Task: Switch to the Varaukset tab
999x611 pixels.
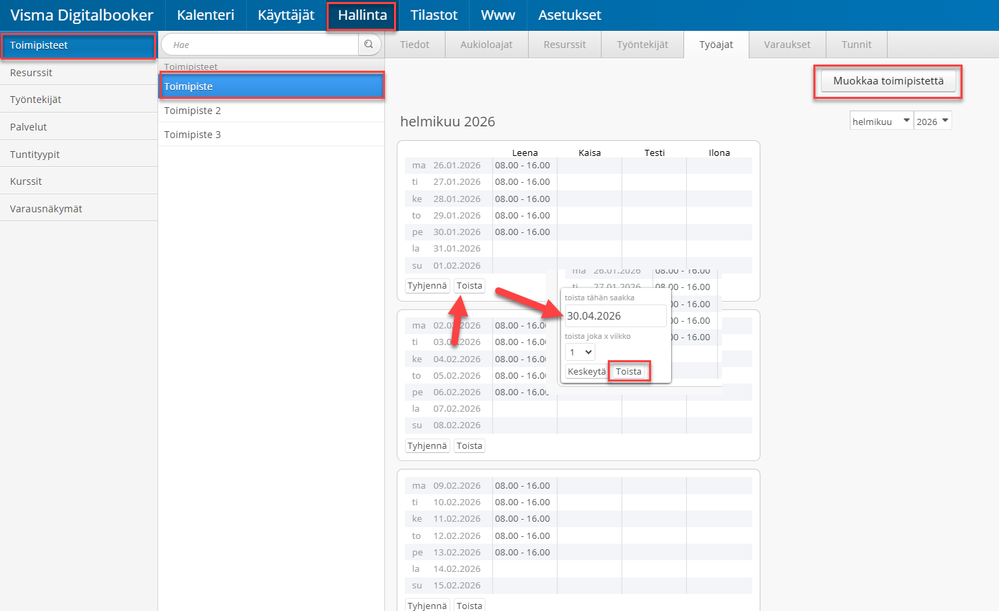Action: click(x=787, y=45)
